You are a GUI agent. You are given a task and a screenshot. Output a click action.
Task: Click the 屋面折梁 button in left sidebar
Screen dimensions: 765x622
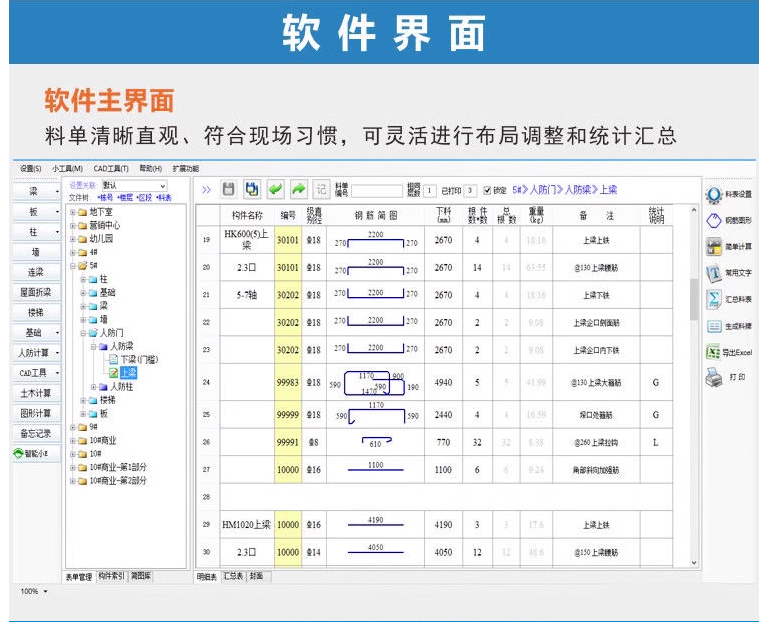pos(36,292)
